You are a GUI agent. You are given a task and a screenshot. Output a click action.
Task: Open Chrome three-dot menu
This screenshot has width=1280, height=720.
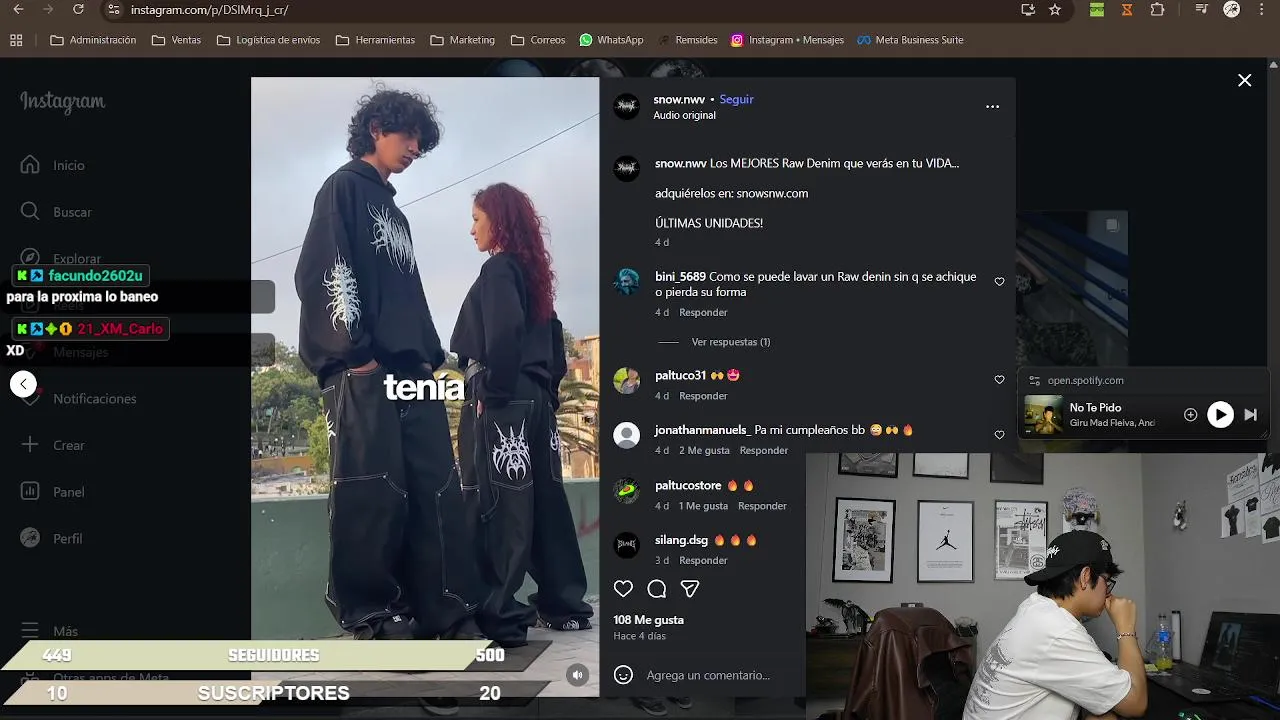point(1262,9)
